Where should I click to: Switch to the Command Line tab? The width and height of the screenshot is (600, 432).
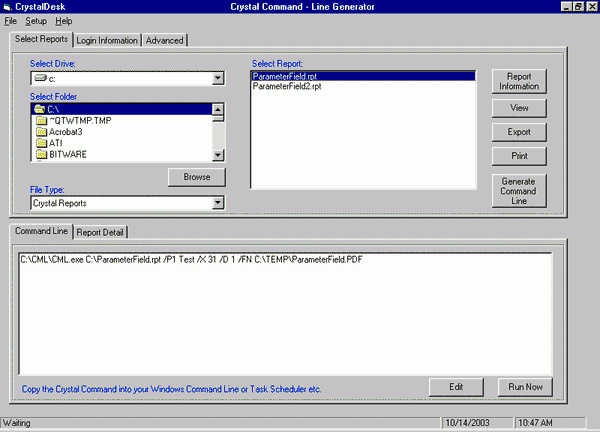point(41,231)
